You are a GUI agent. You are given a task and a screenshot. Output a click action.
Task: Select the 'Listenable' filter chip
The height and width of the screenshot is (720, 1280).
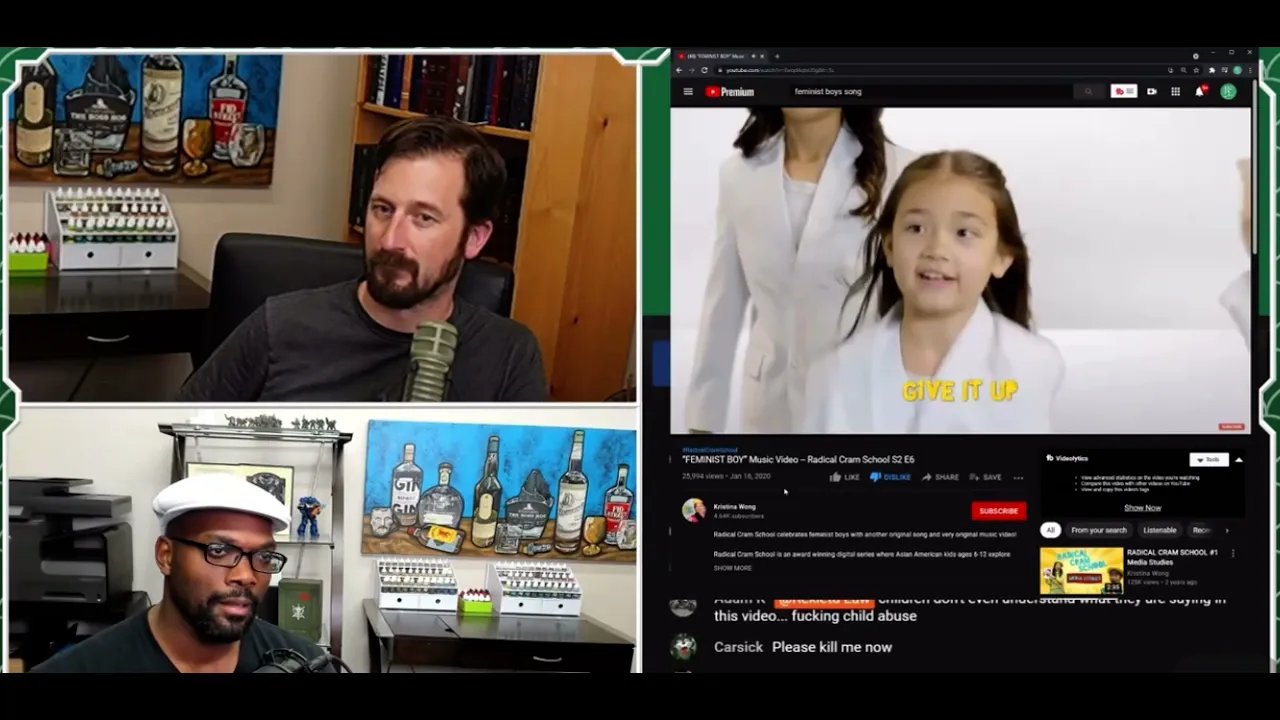point(1160,530)
